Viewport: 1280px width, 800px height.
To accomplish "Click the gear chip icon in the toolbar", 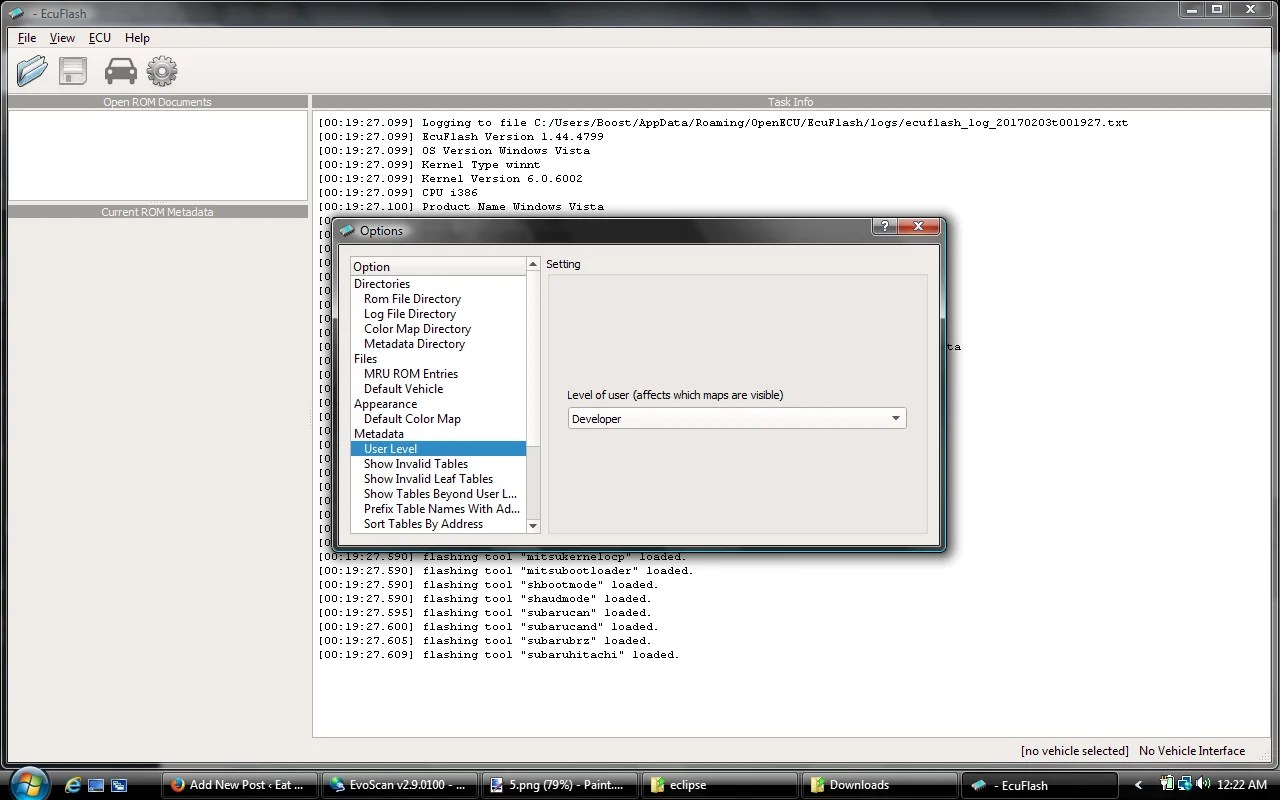I will (x=162, y=71).
